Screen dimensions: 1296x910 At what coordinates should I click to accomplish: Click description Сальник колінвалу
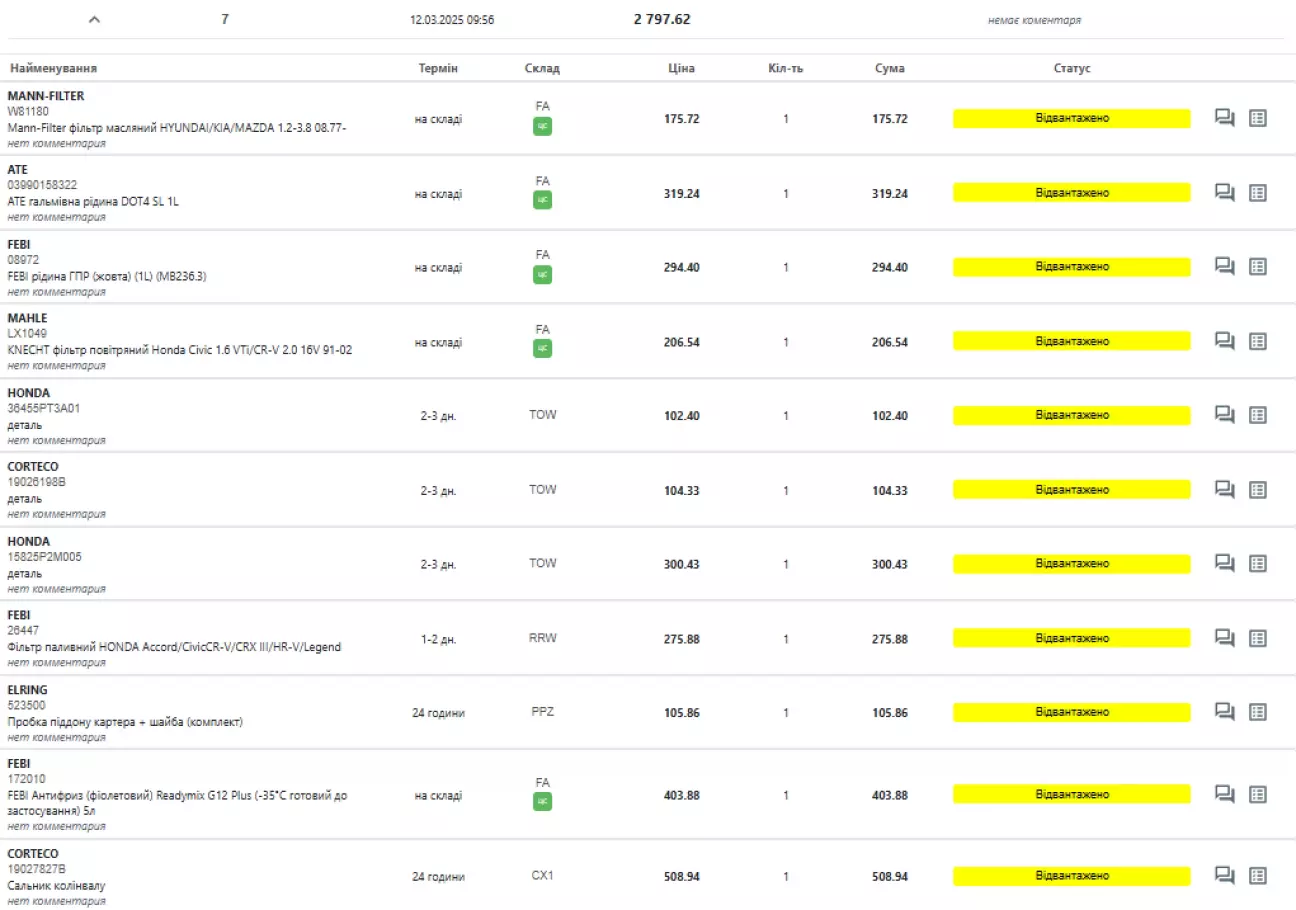[56, 886]
